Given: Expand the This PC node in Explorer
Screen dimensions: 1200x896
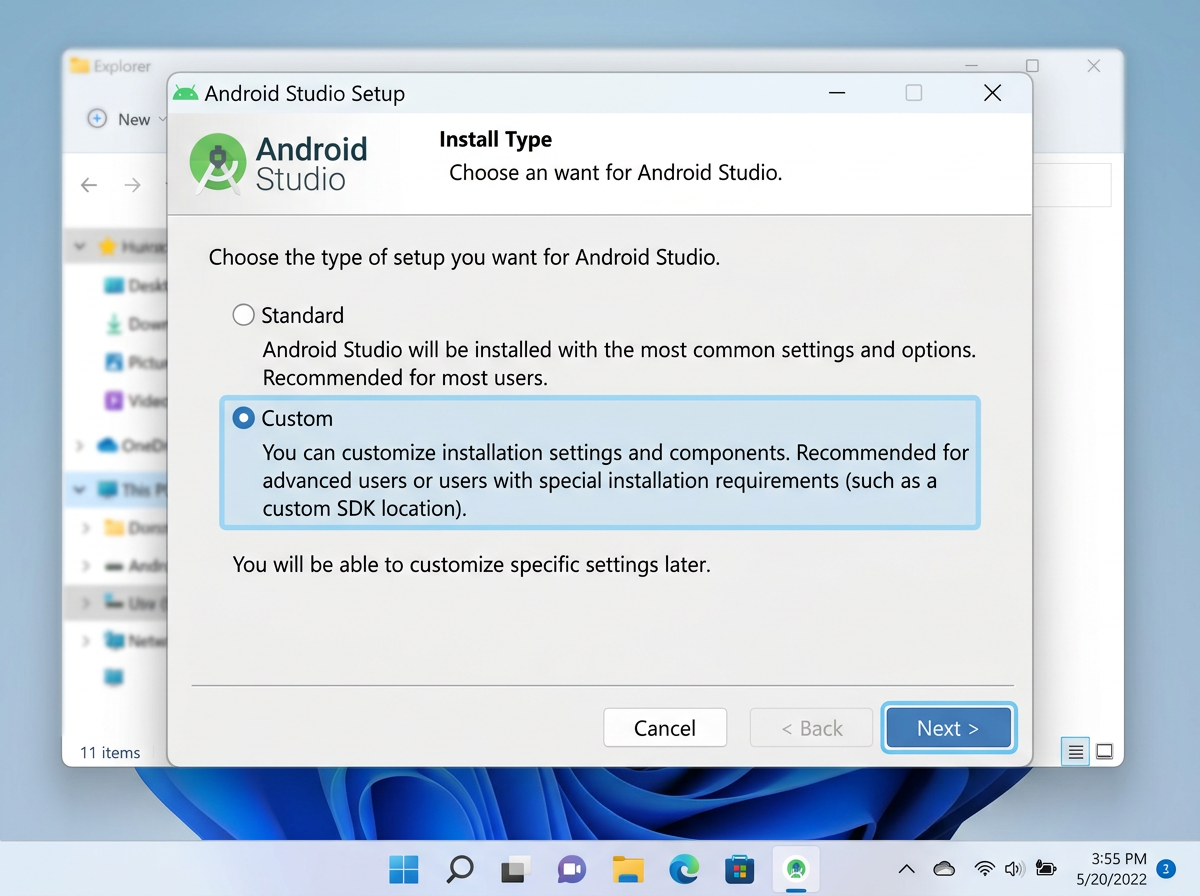Looking at the screenshot, I should (x=80, y=490).
